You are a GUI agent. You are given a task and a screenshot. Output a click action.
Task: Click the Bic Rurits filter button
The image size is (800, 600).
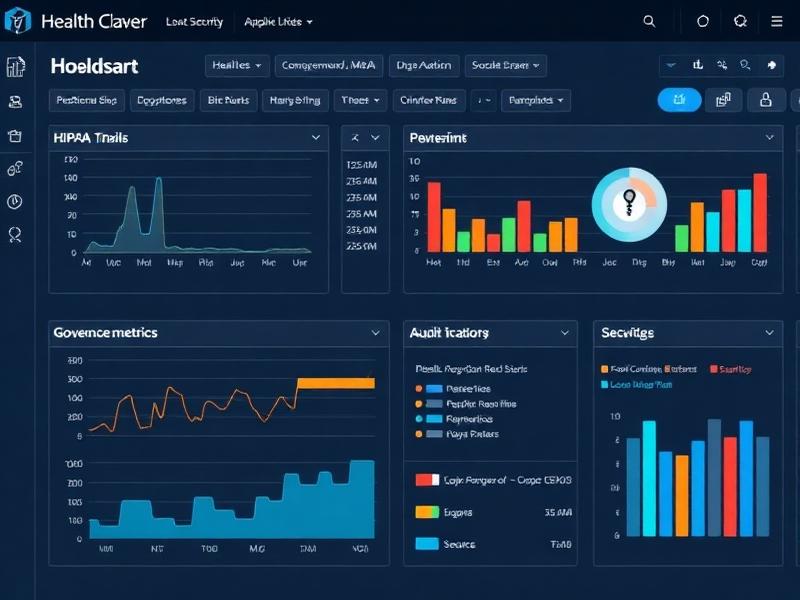[229, 101]
